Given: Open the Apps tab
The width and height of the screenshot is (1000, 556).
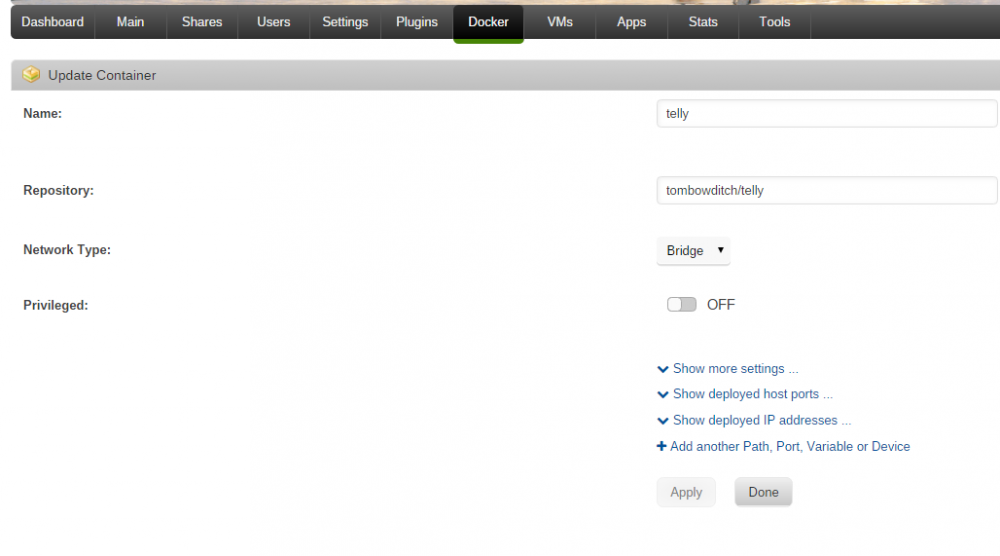Looking at the screenshot, I should click(631, 22).
